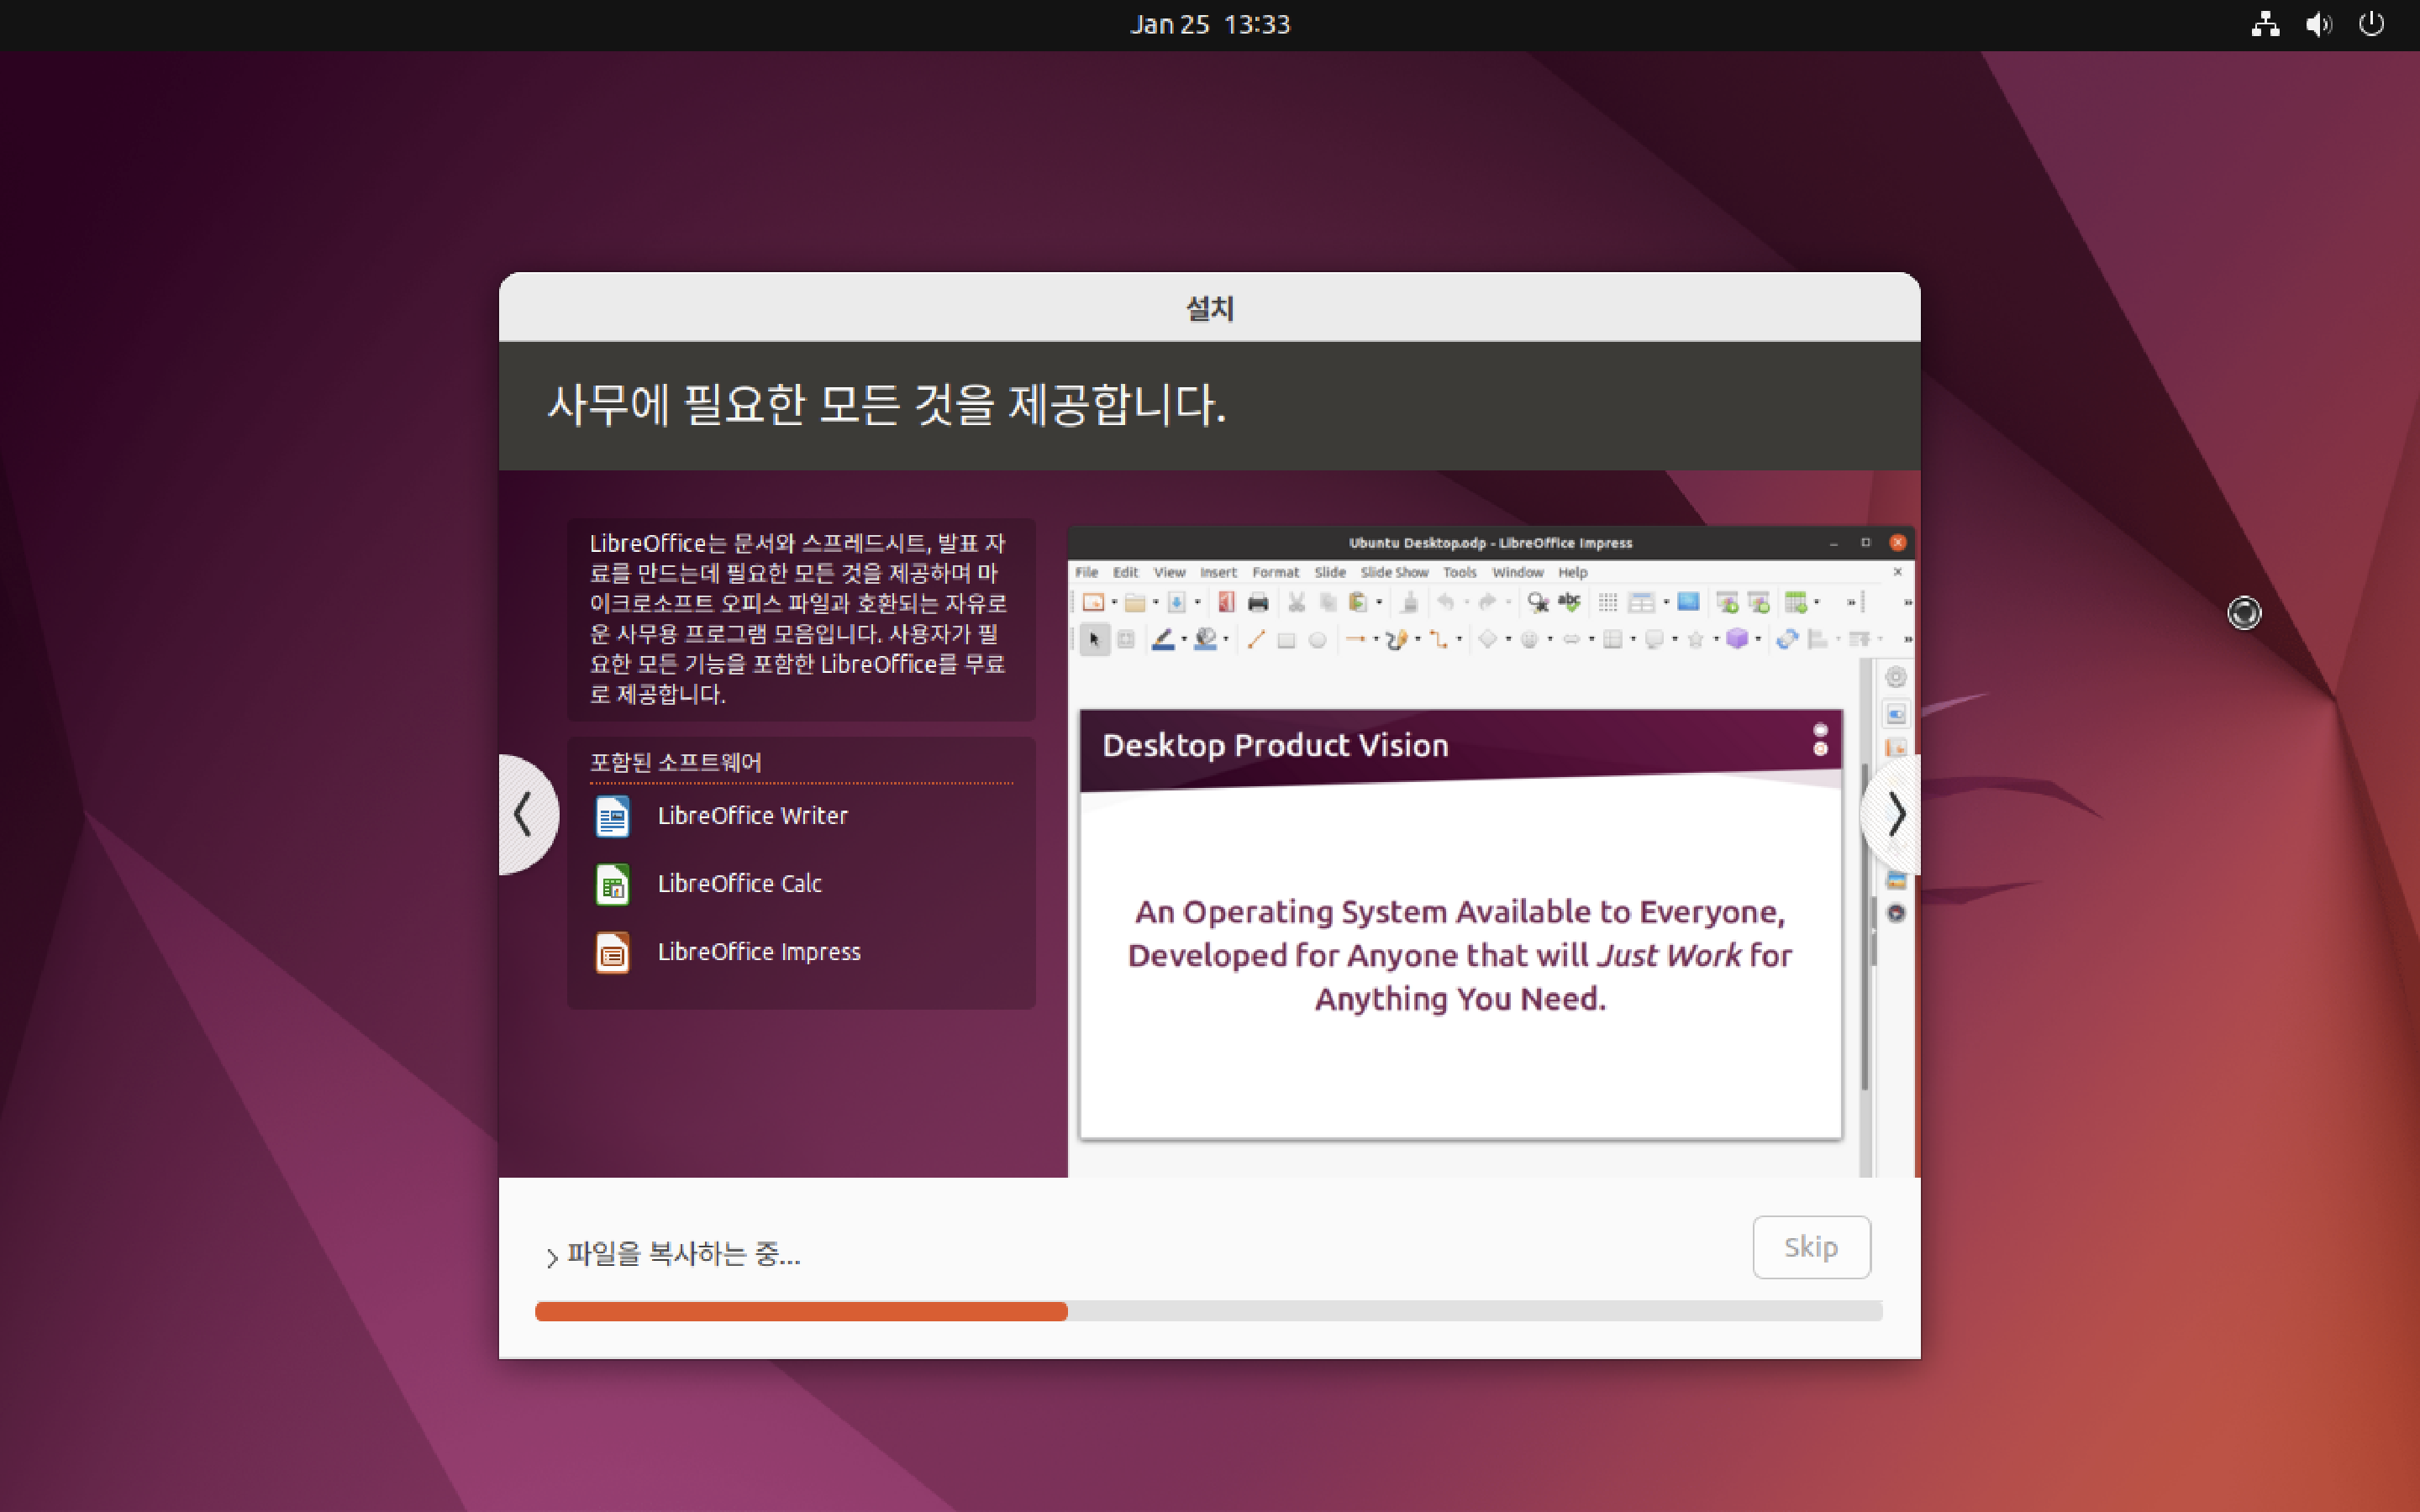Viewport: 2420px width, 1512px height.
Task: Expand the 파일을 복사하는 중 details arrow
Action: (x=552, y=1257)
